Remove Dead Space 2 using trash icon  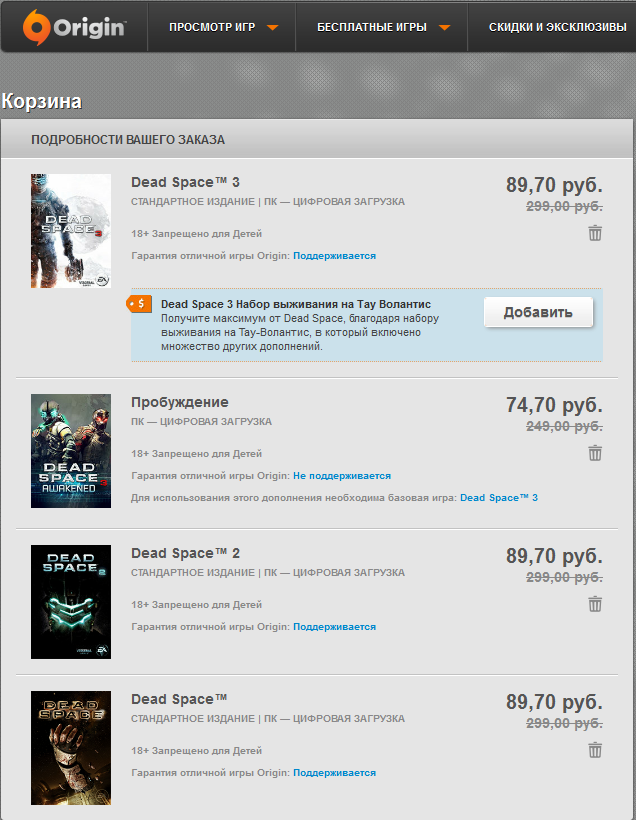coord(595,605)
